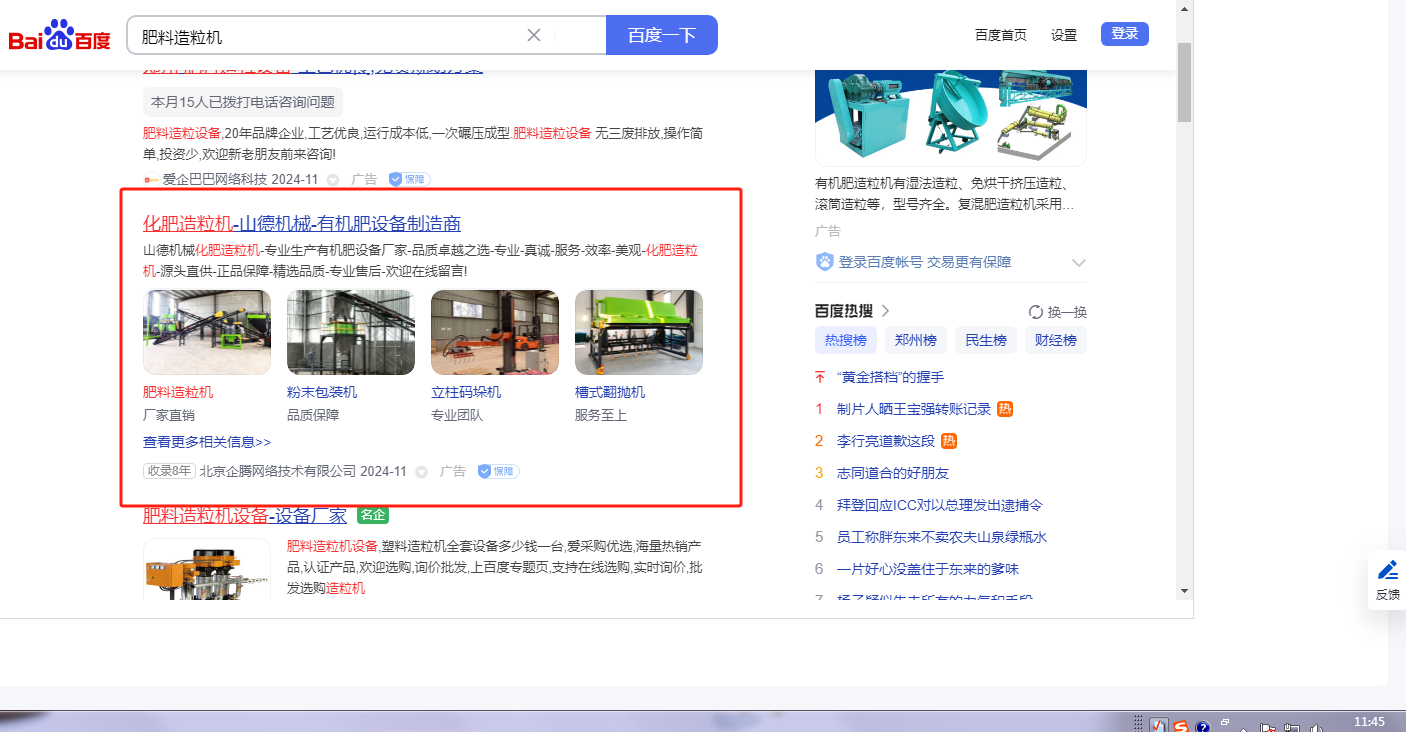Open the 查看更多相关信息>> link

207,442
